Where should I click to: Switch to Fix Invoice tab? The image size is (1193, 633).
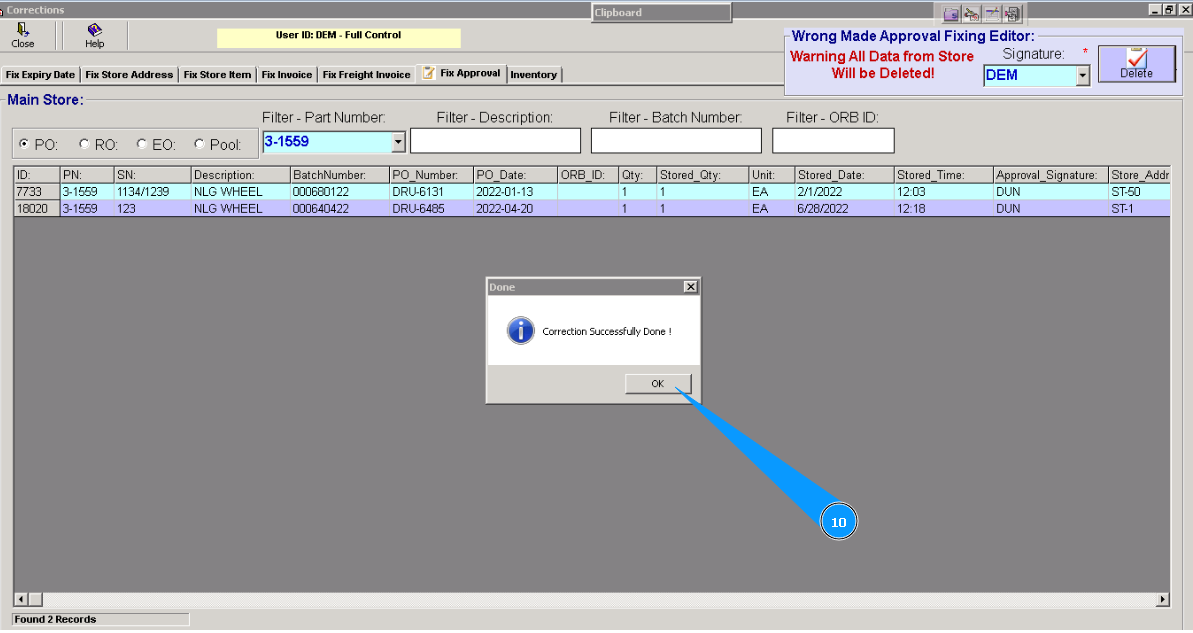click(287, 75)
